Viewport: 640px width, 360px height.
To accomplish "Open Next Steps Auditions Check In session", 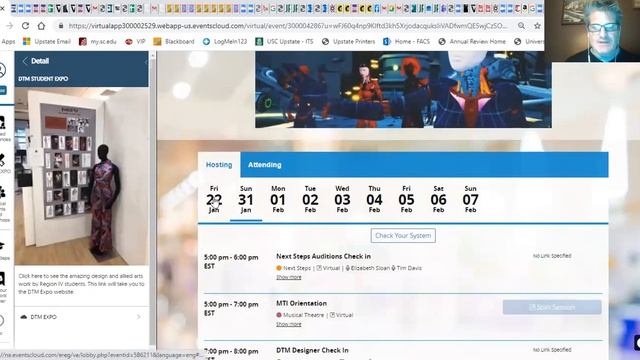I will click(x=323, y=256).
